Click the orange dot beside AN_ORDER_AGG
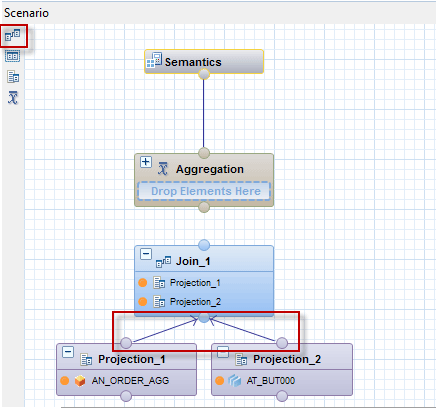Screen dimensions: 436x408 65,380
